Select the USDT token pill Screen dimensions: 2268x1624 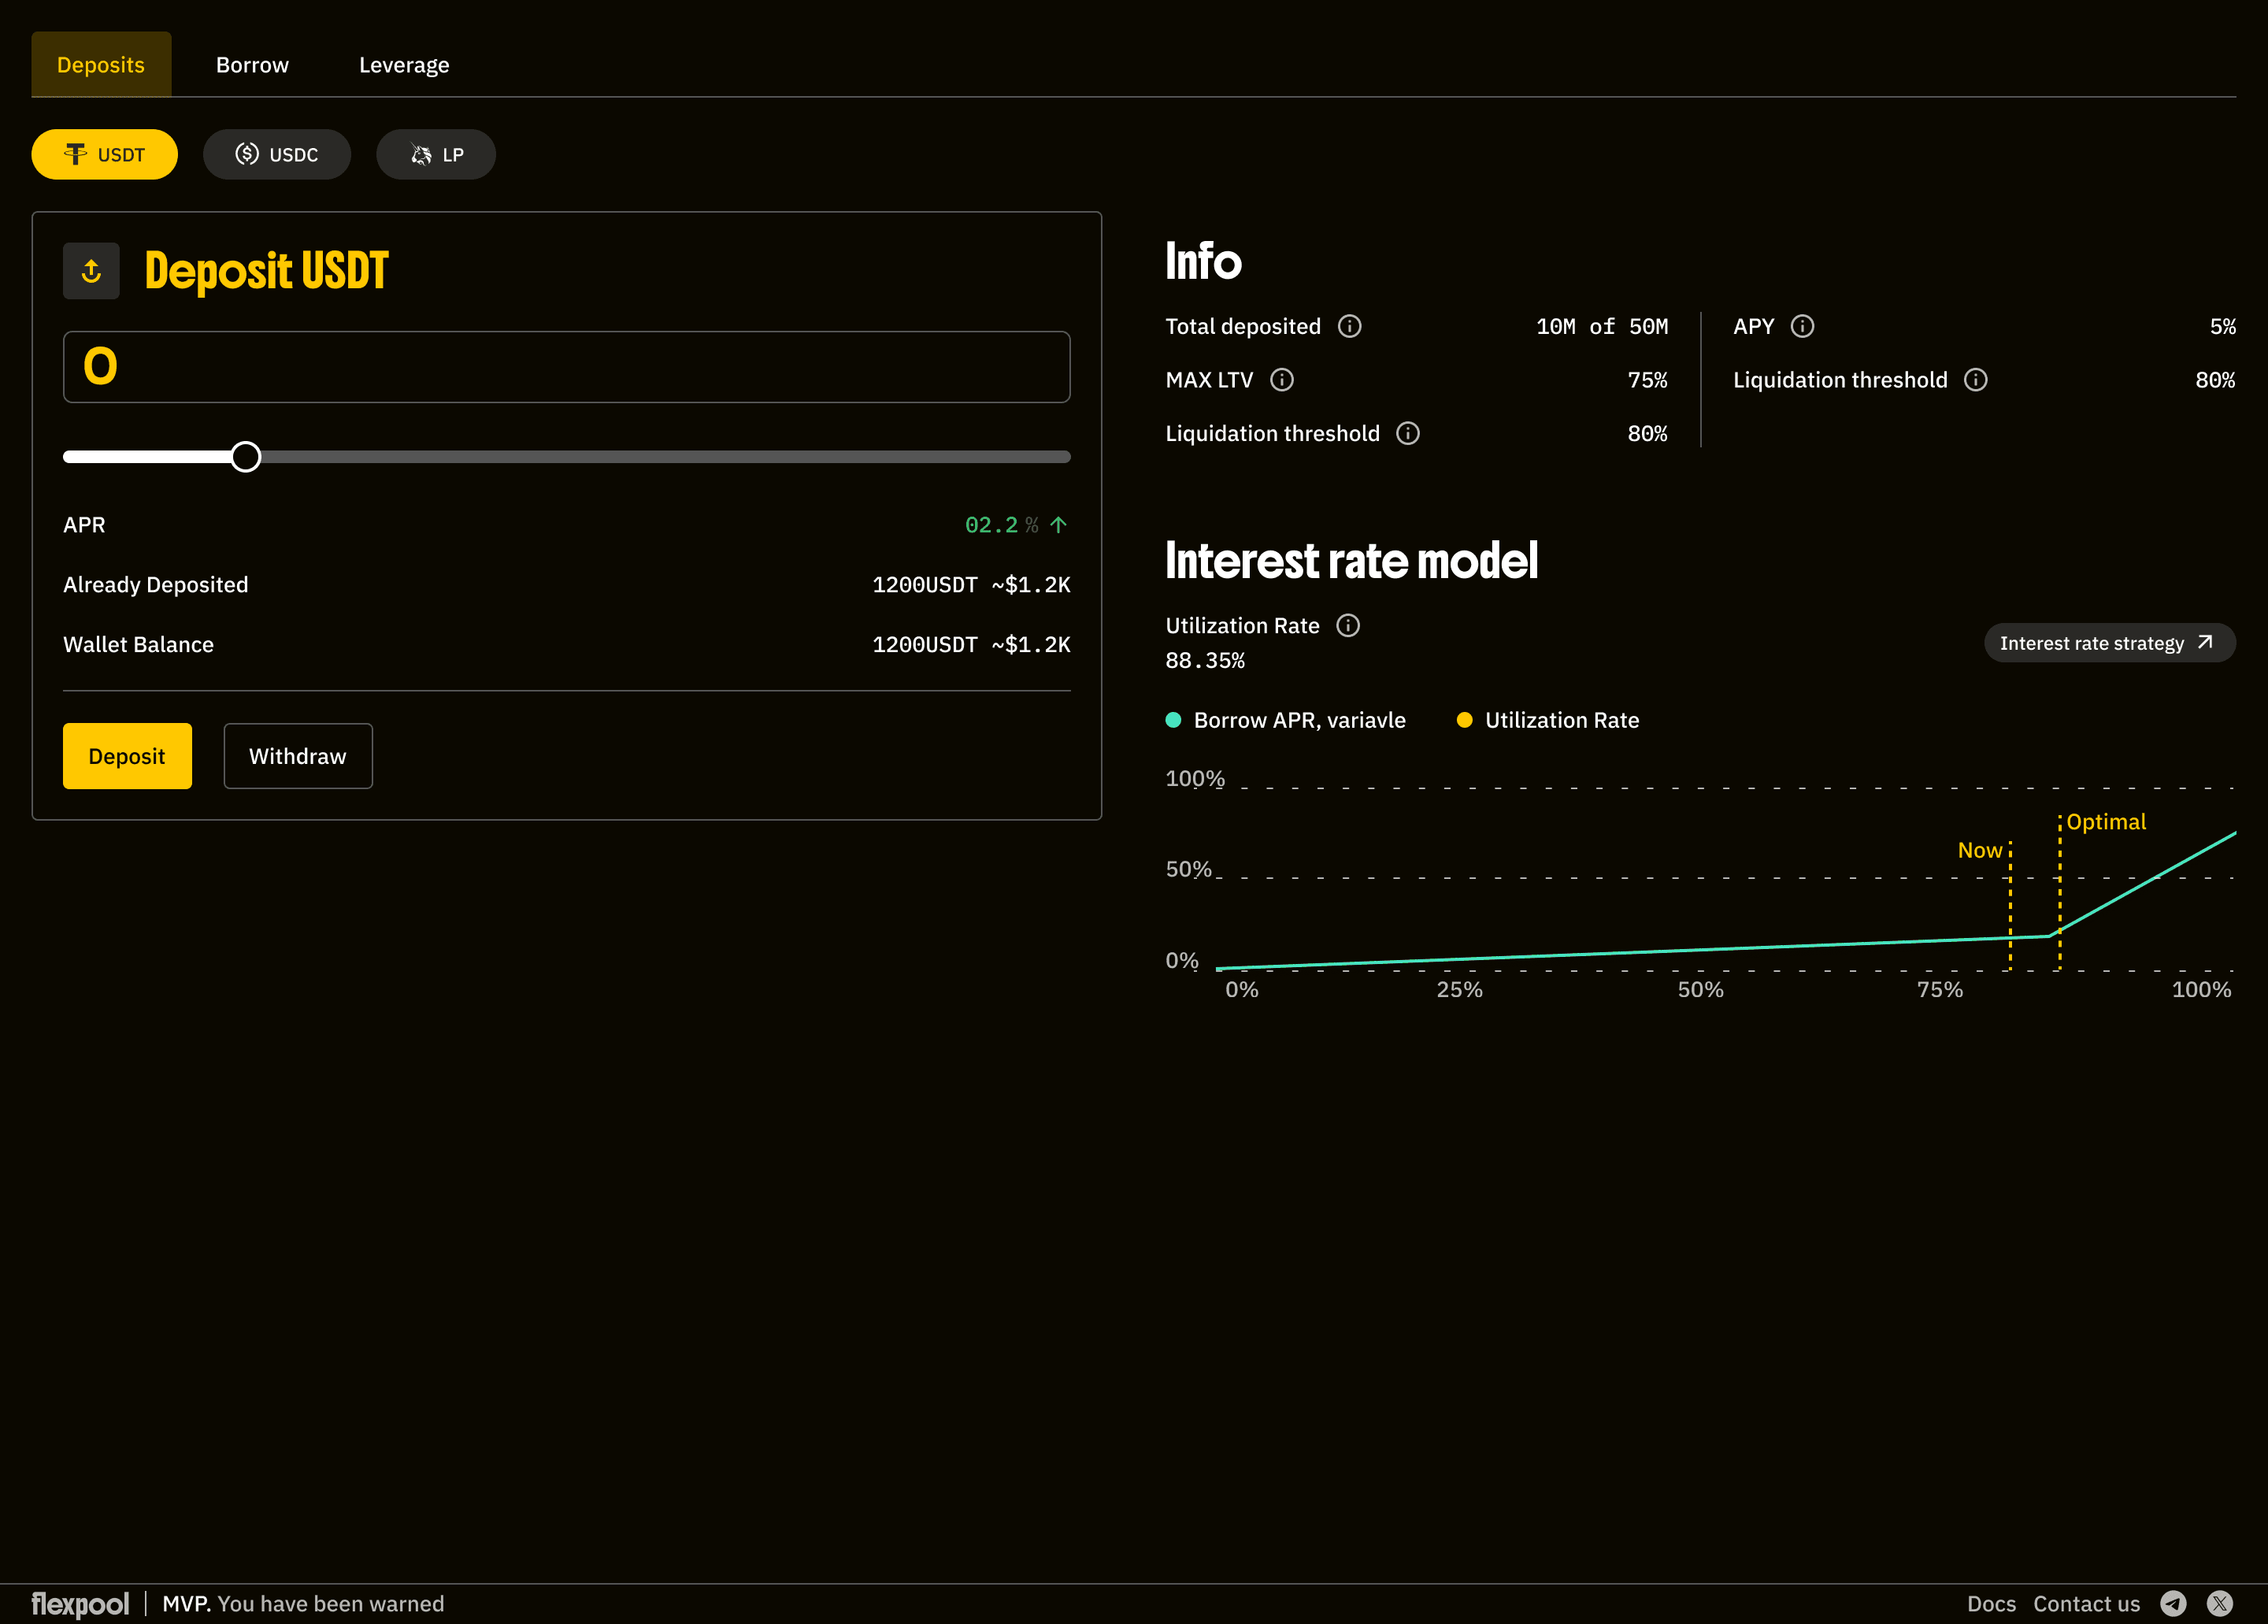(x=105, y=154)
